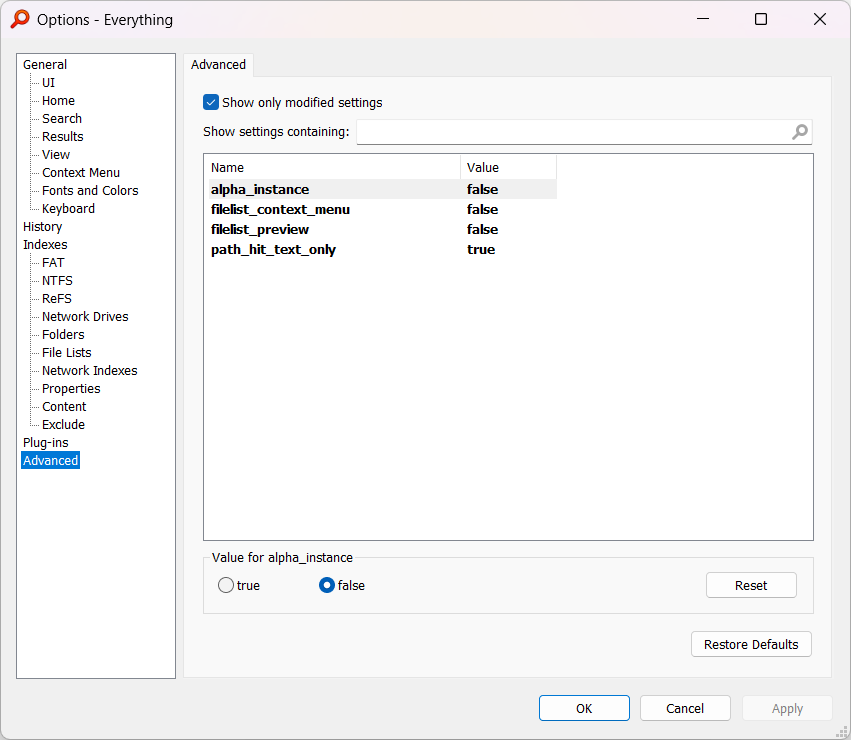Open the FAT index options
This screenshot has width=851, height=740.
click(53, 263)
